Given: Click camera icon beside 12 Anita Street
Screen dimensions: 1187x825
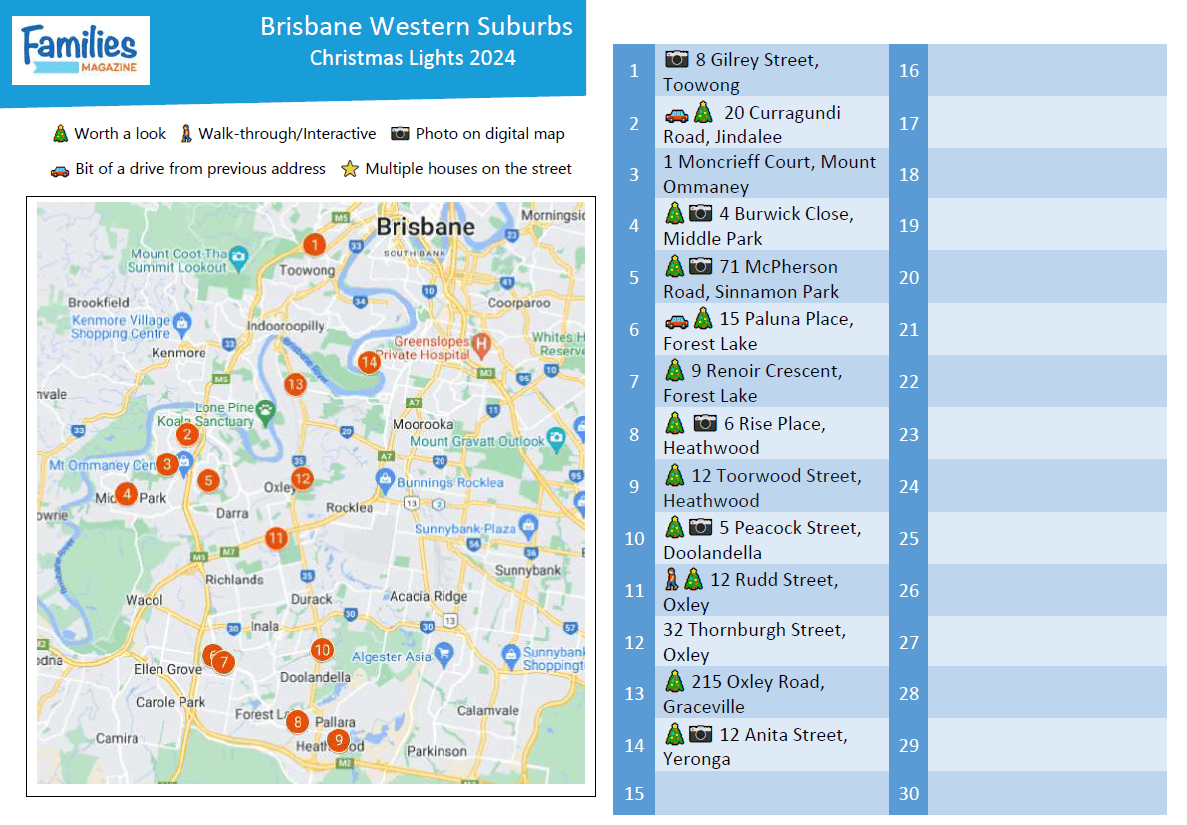Looking at the screenshot, I should coord(700,734).
